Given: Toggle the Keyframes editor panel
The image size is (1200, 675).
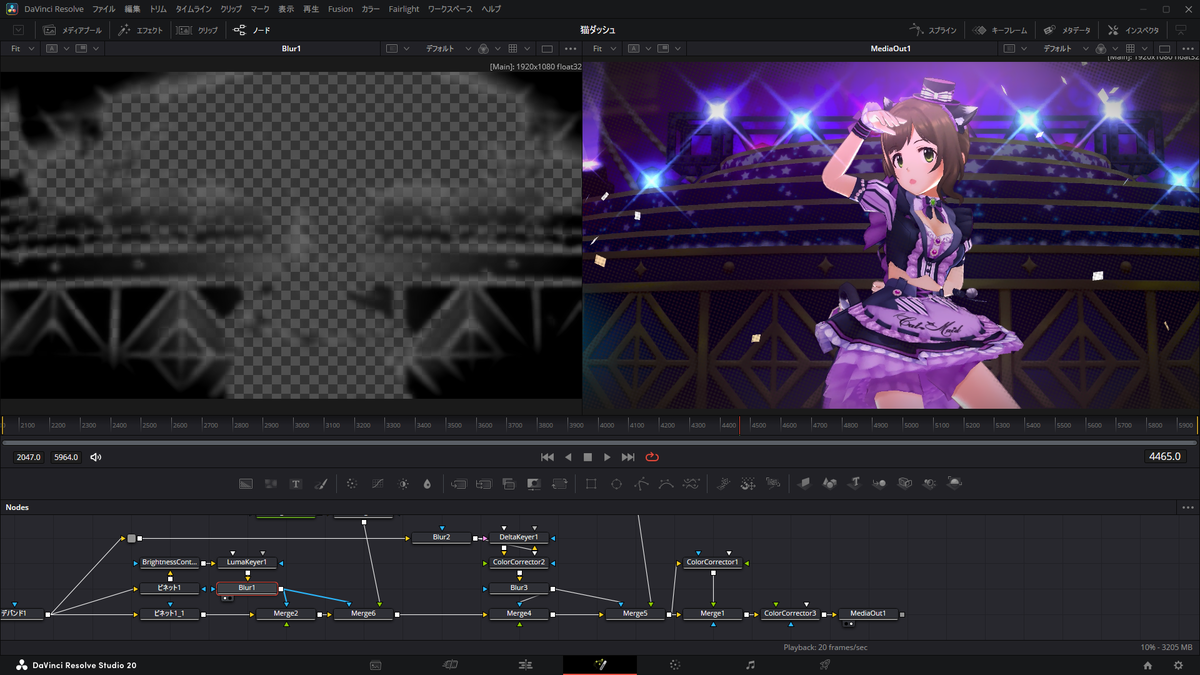Looking at the screenshot, I should [x=999, y=30].
